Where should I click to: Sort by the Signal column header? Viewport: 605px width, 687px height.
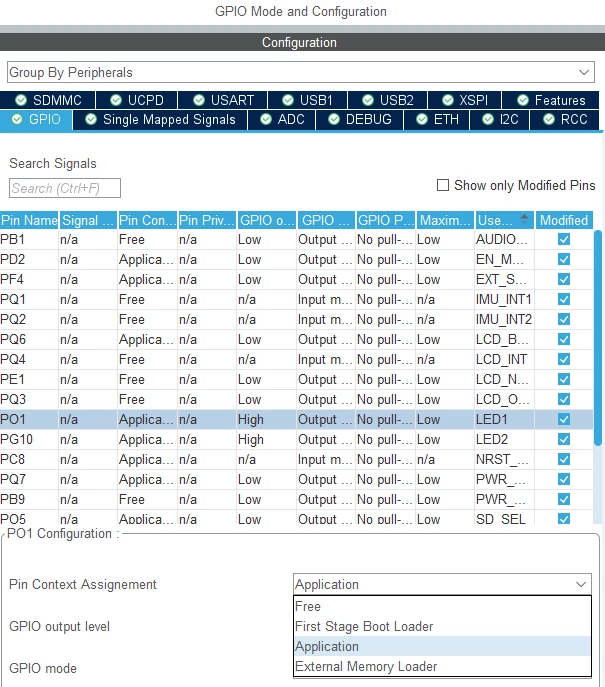tap(88, 220)
